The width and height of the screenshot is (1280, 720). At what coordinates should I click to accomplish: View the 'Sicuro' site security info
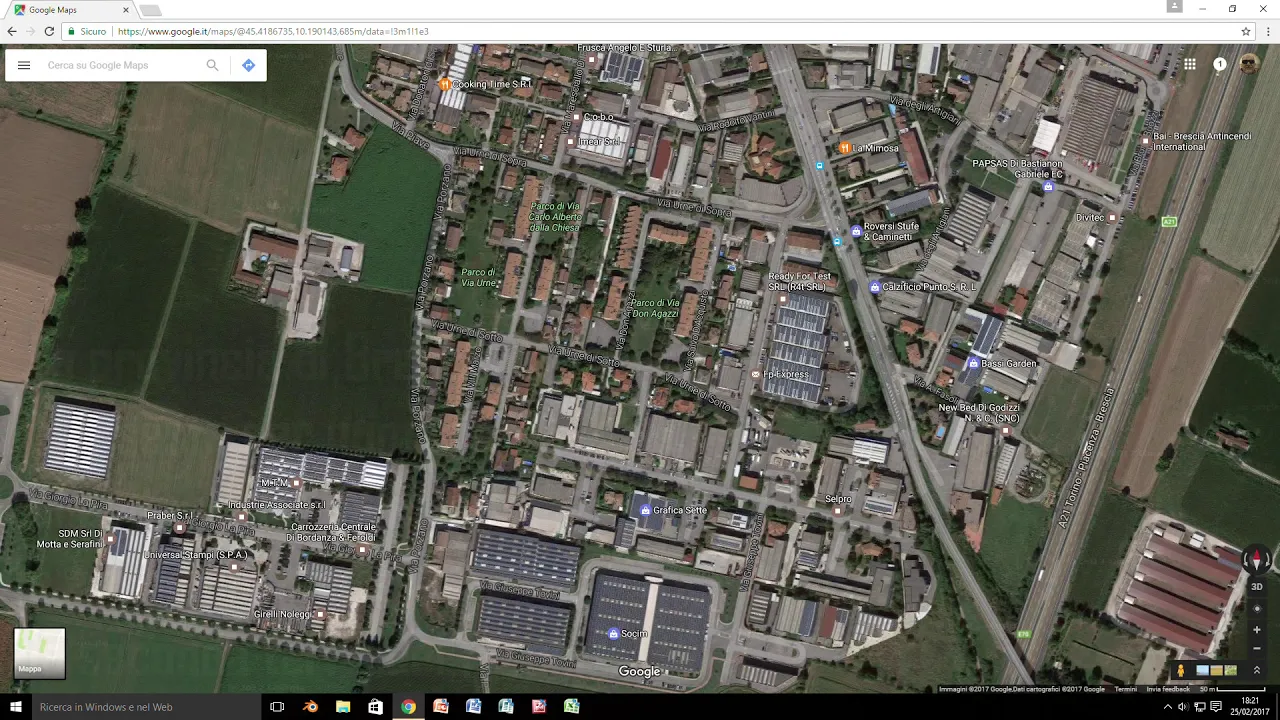click(87, 31)
